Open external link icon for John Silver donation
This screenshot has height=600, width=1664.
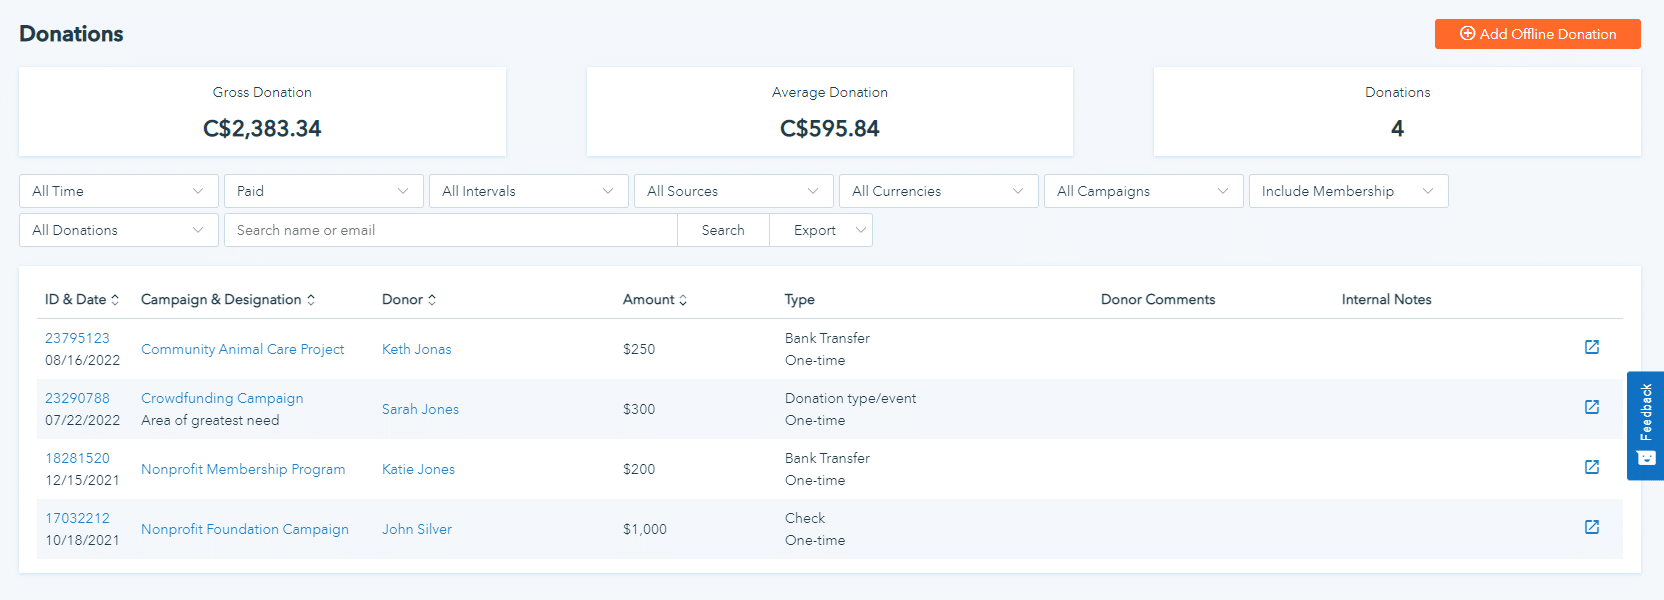click(x=1592, y=527)
